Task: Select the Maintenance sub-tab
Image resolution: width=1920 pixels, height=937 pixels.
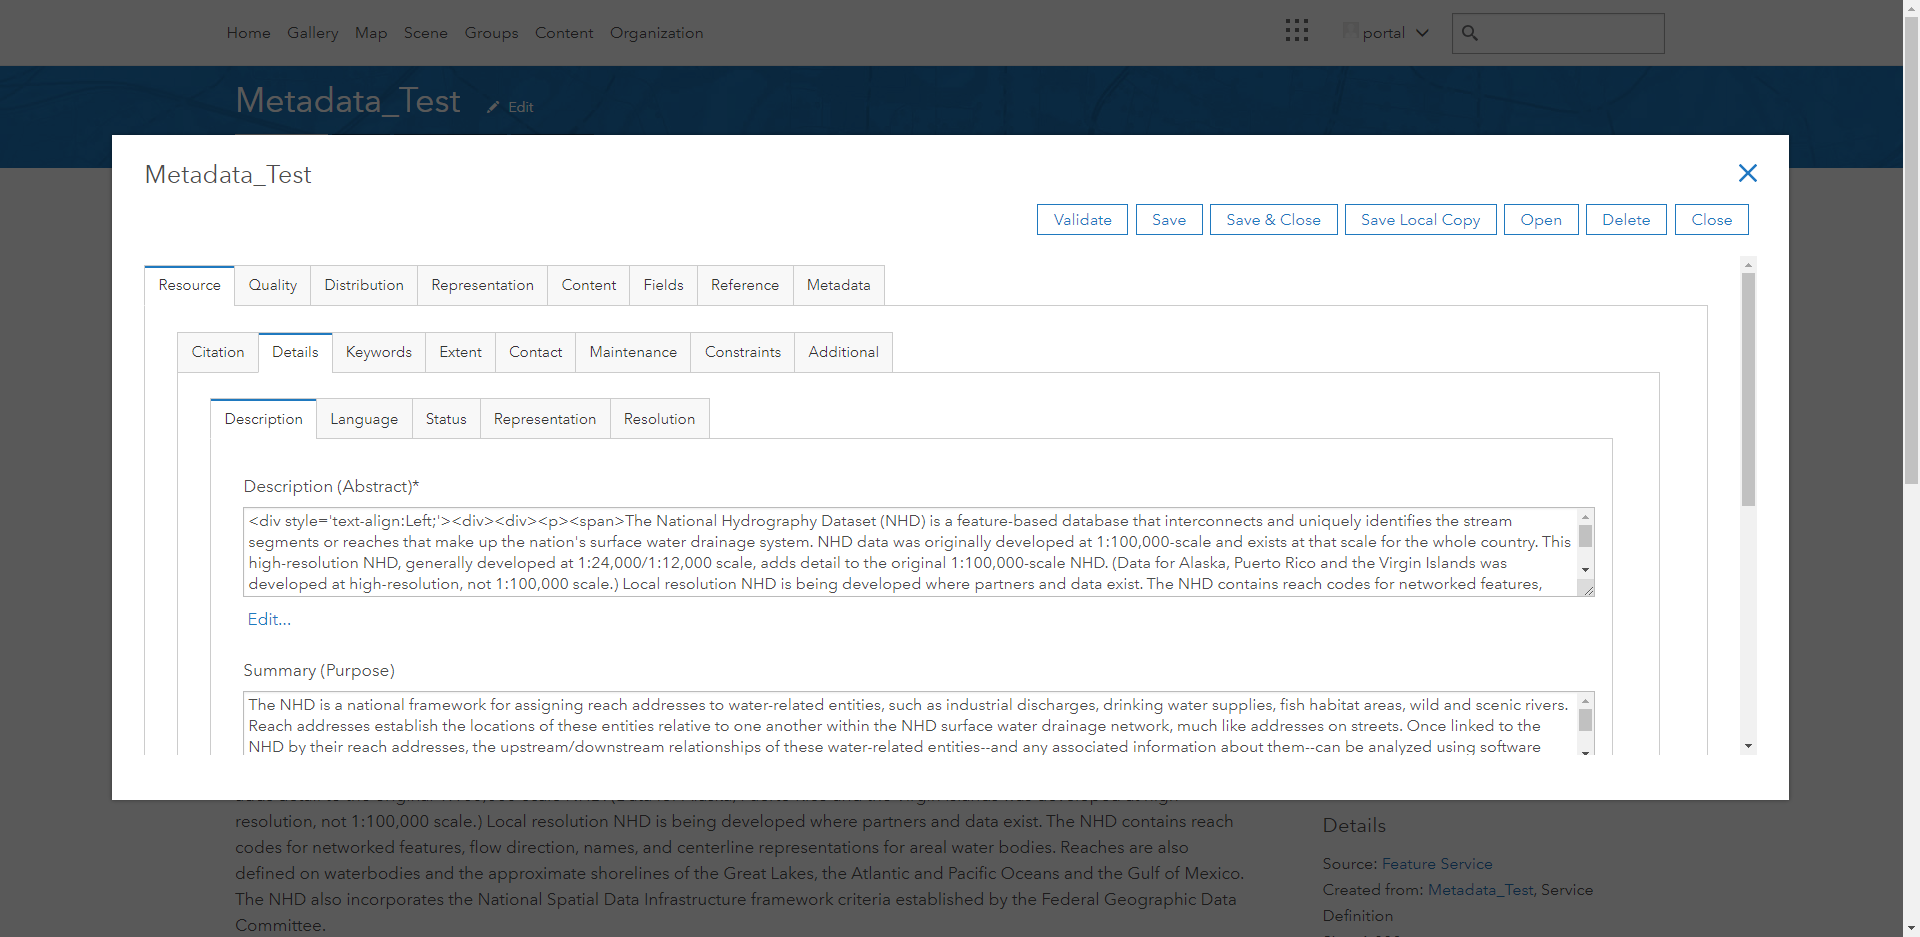Action: [633, 352]
